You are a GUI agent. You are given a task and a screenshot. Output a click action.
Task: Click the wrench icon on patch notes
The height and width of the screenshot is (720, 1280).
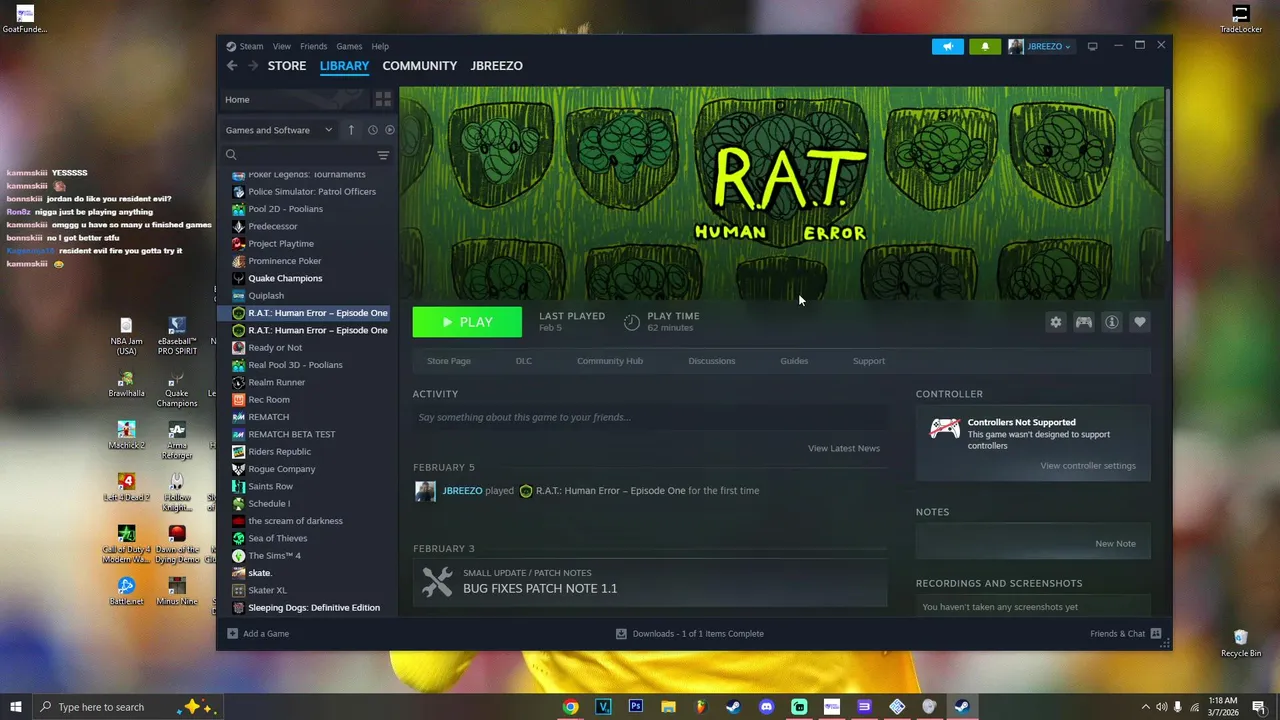click(x=437, y=582)
